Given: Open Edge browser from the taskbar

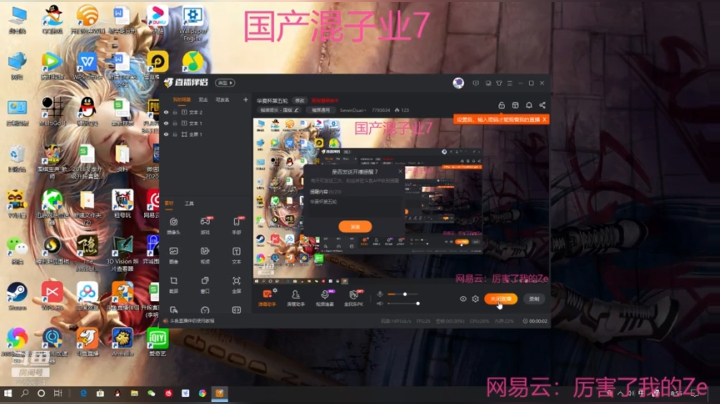Looking at the screenshot, I should click(x=84, y=393).
